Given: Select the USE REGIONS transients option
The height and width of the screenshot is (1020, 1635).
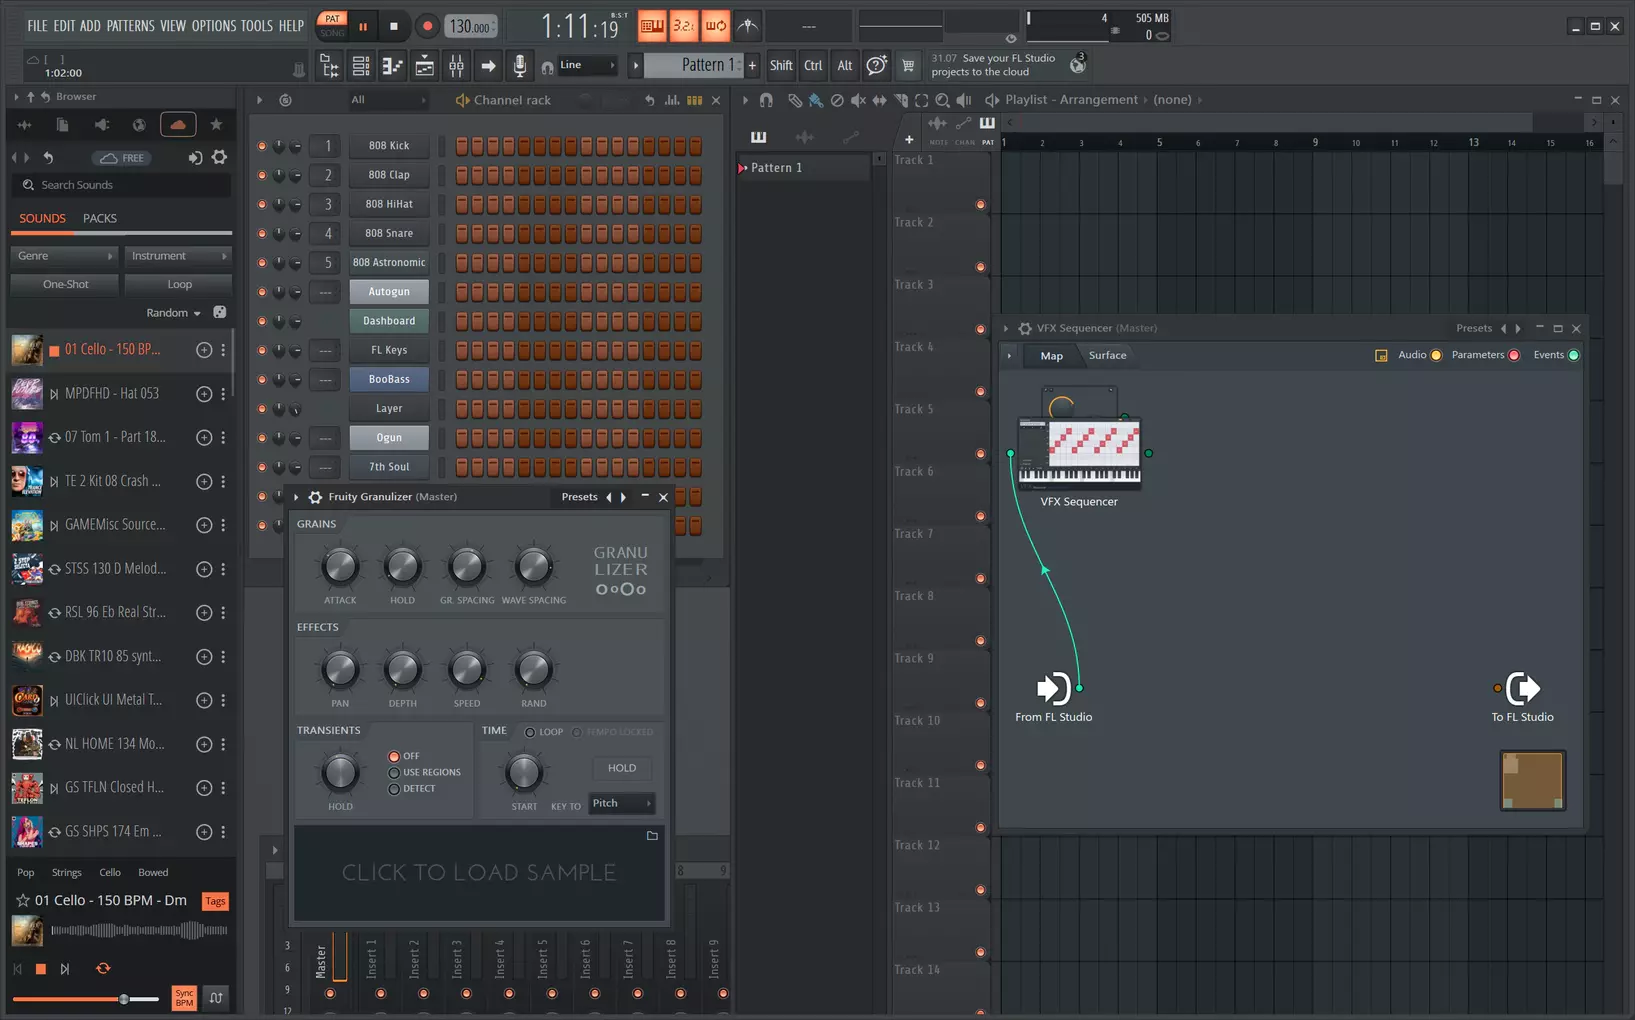Looking at the screenshot, I should point(394,772).
